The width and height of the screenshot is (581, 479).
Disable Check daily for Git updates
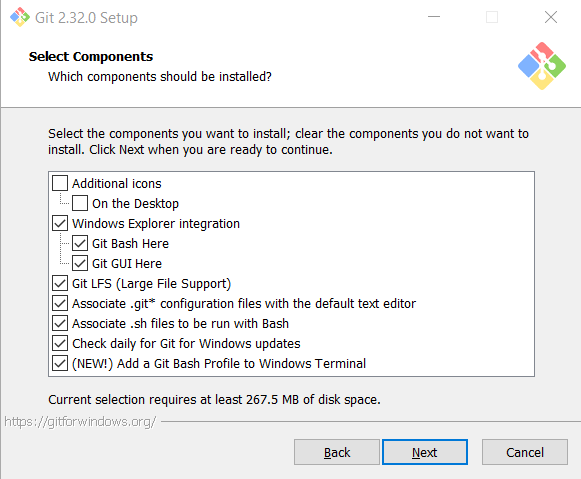point(60,343)
